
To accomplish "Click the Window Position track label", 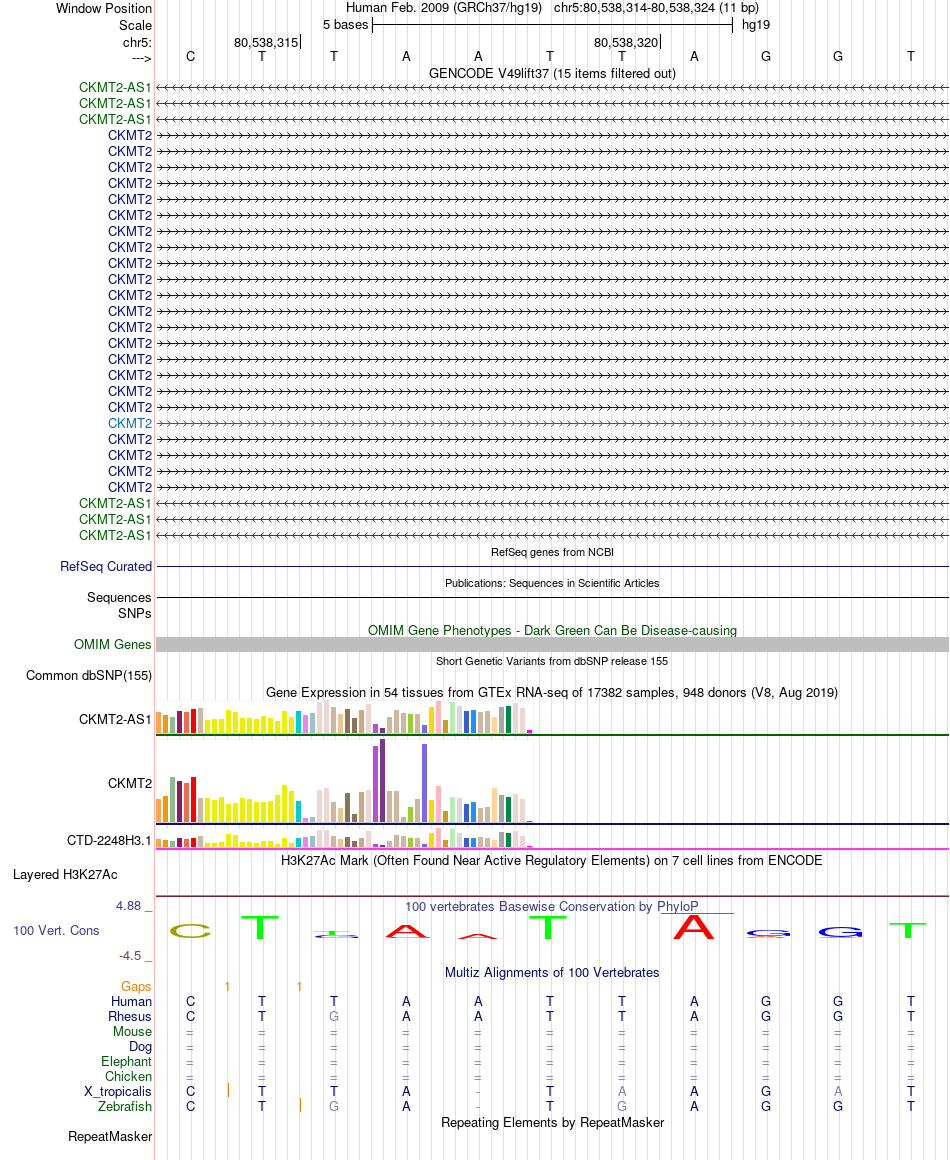I will (104, 8).
